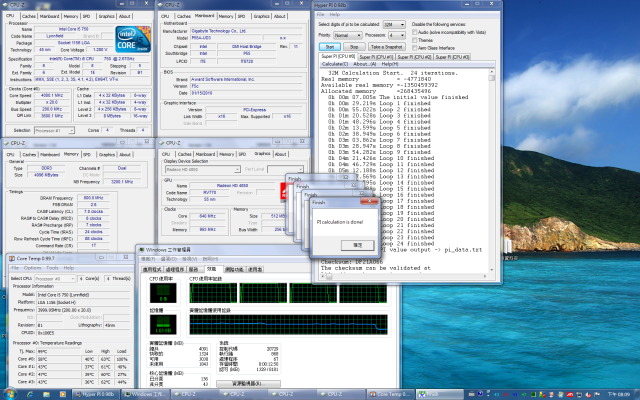Switch to 使用者 tab in Task Manager
This screenshot has width=640, height=400.
point(255,269)
